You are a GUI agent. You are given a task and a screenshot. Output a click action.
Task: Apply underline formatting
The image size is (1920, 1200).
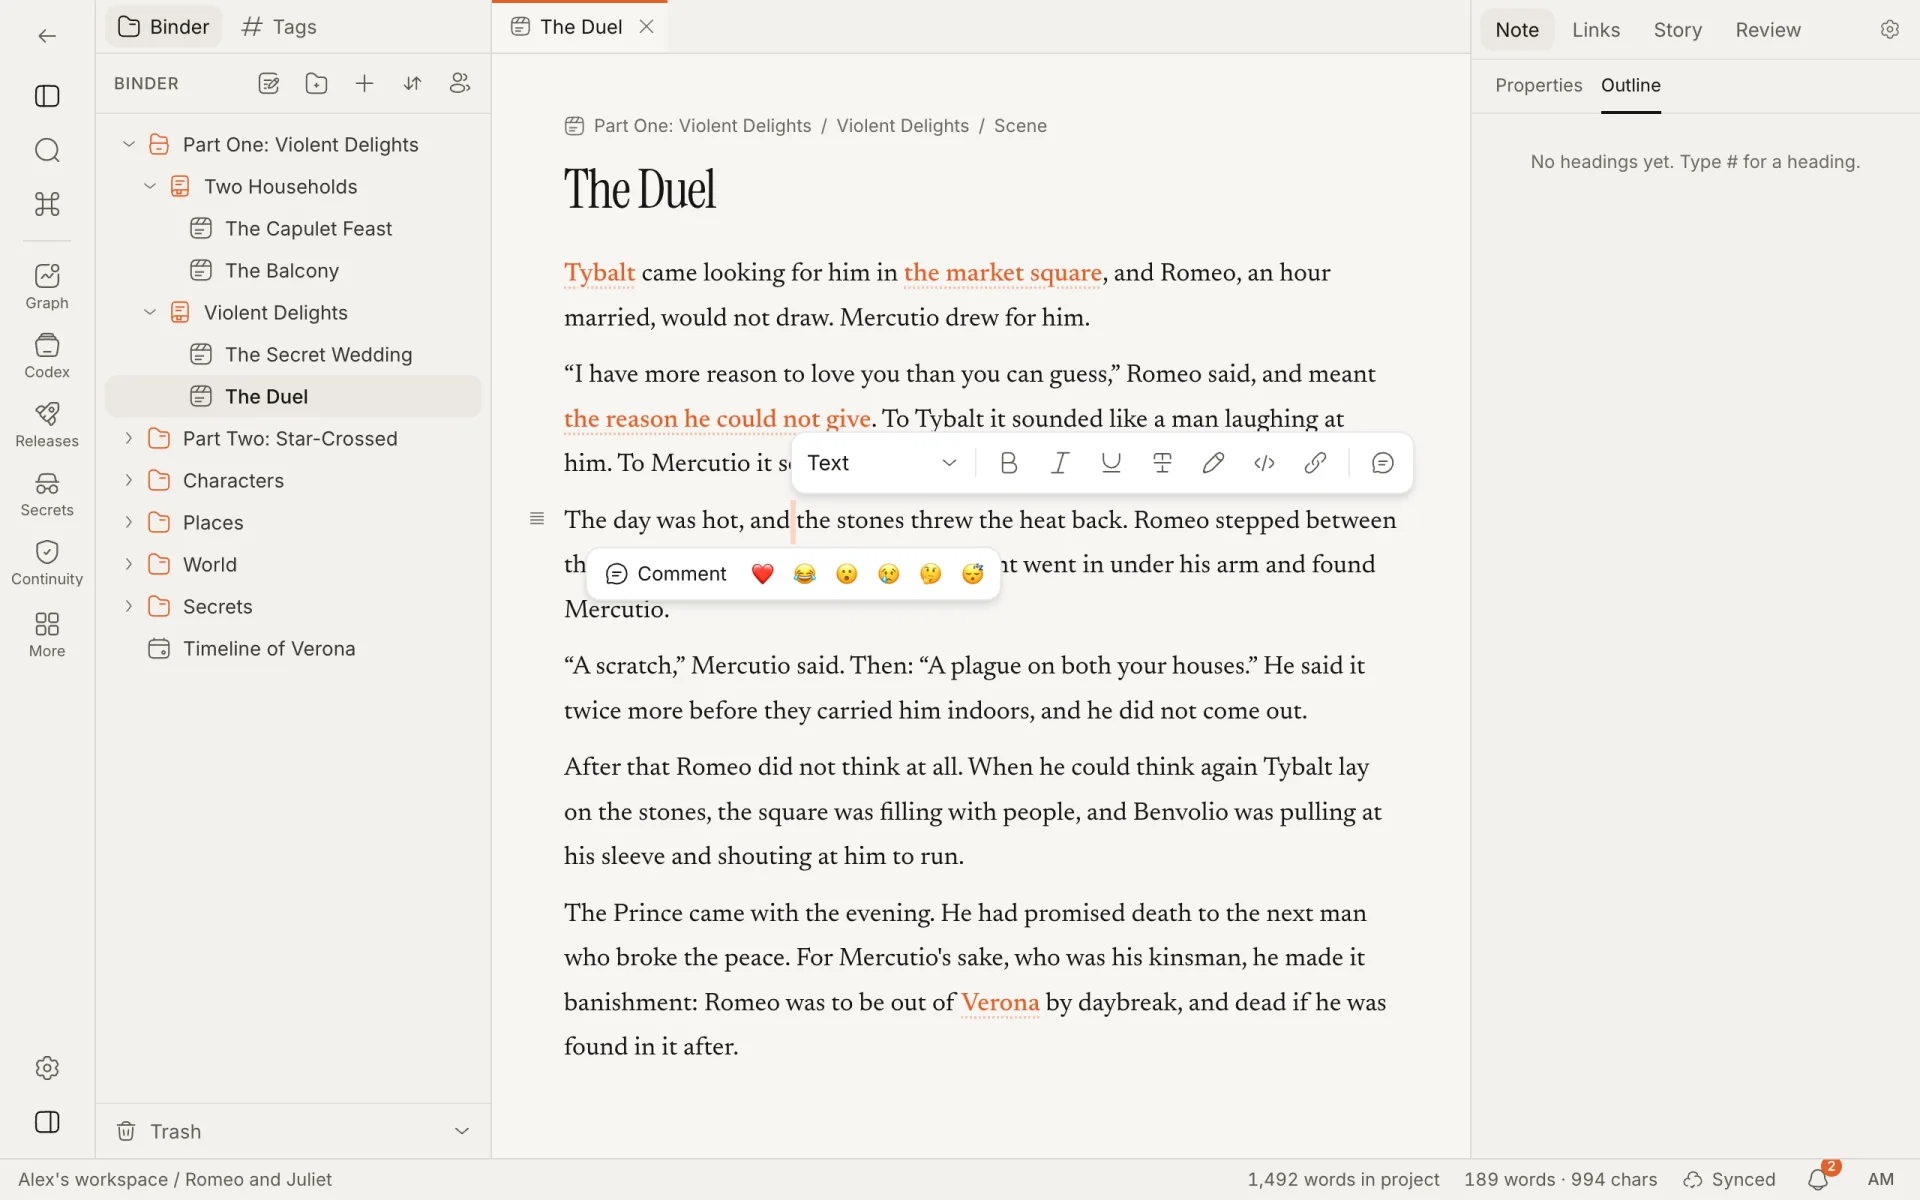1111,463
